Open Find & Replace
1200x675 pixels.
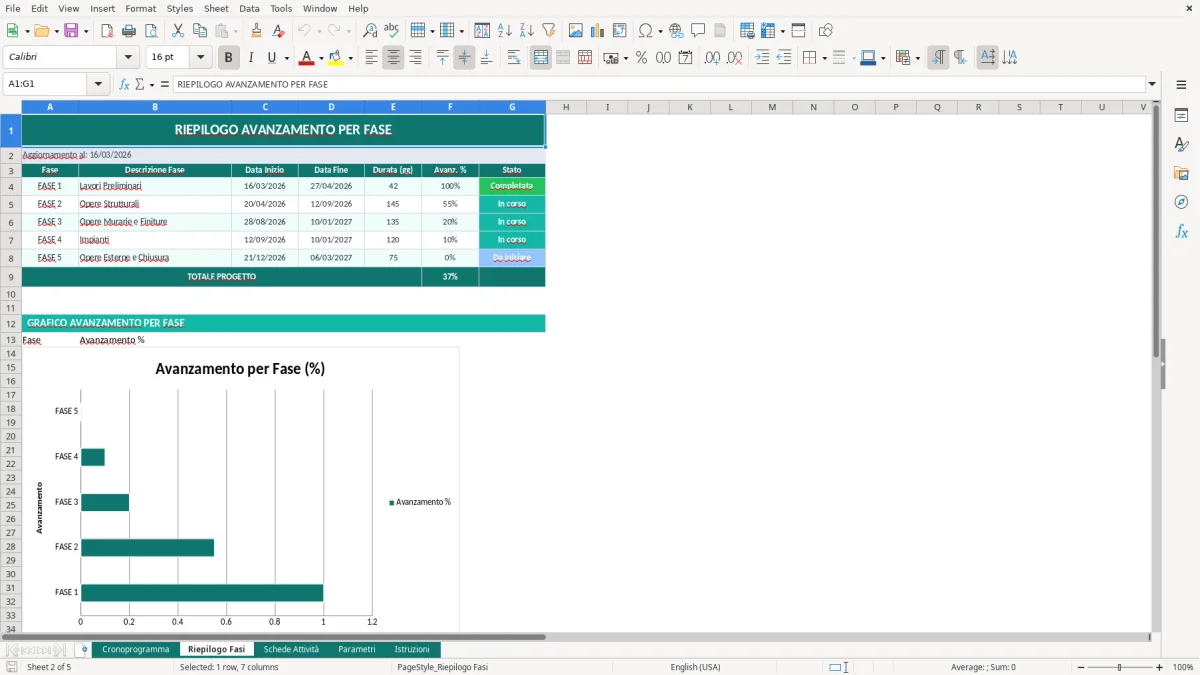370,31
